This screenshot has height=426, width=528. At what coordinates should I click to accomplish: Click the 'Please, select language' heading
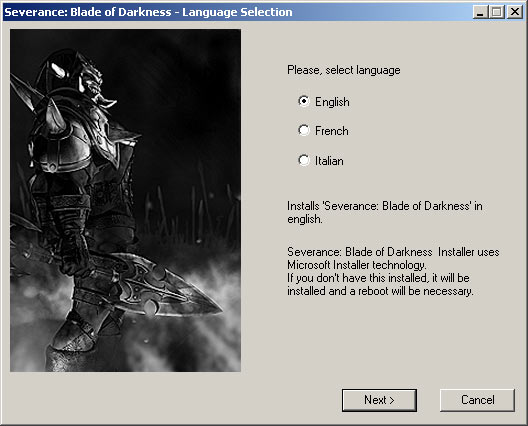(344, 70)
